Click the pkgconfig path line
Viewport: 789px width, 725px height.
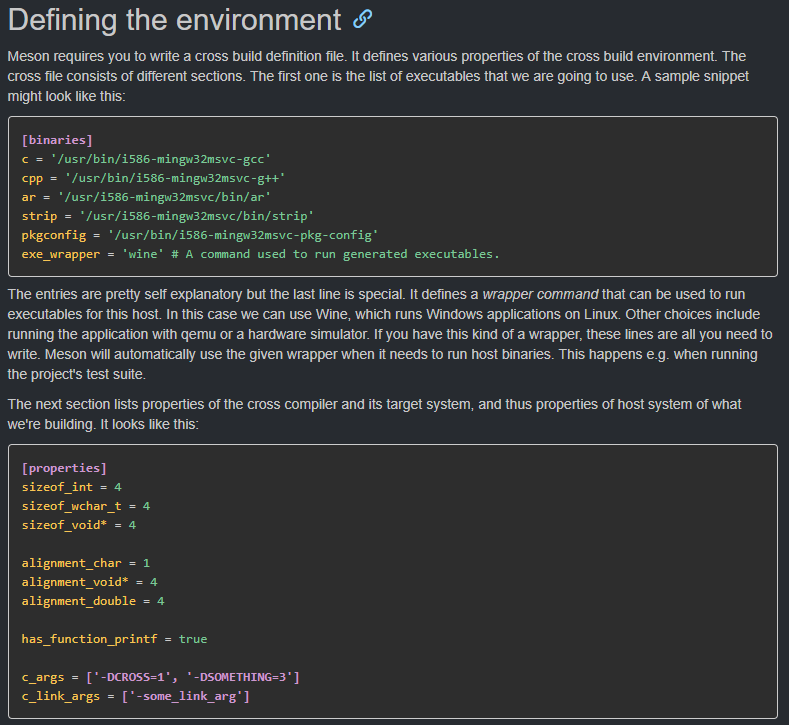click(200, 235)
